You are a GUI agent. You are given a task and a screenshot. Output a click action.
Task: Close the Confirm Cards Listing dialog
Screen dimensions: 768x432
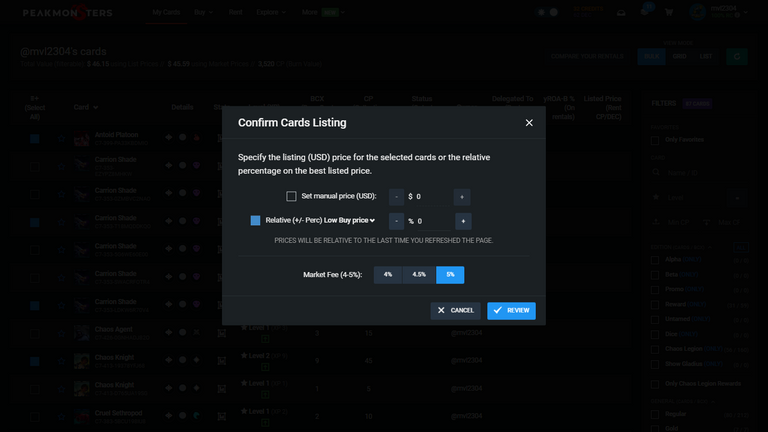tap(529, 123)
